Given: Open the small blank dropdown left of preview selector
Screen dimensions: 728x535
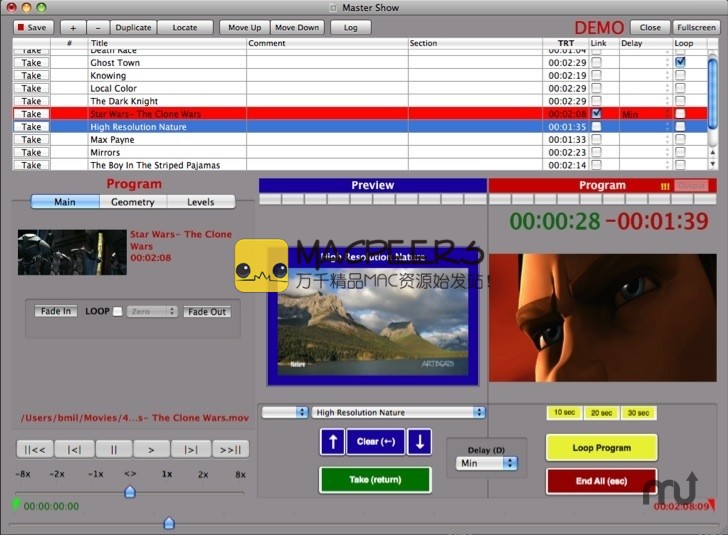Looking at the screenshot, I should 285,412.
